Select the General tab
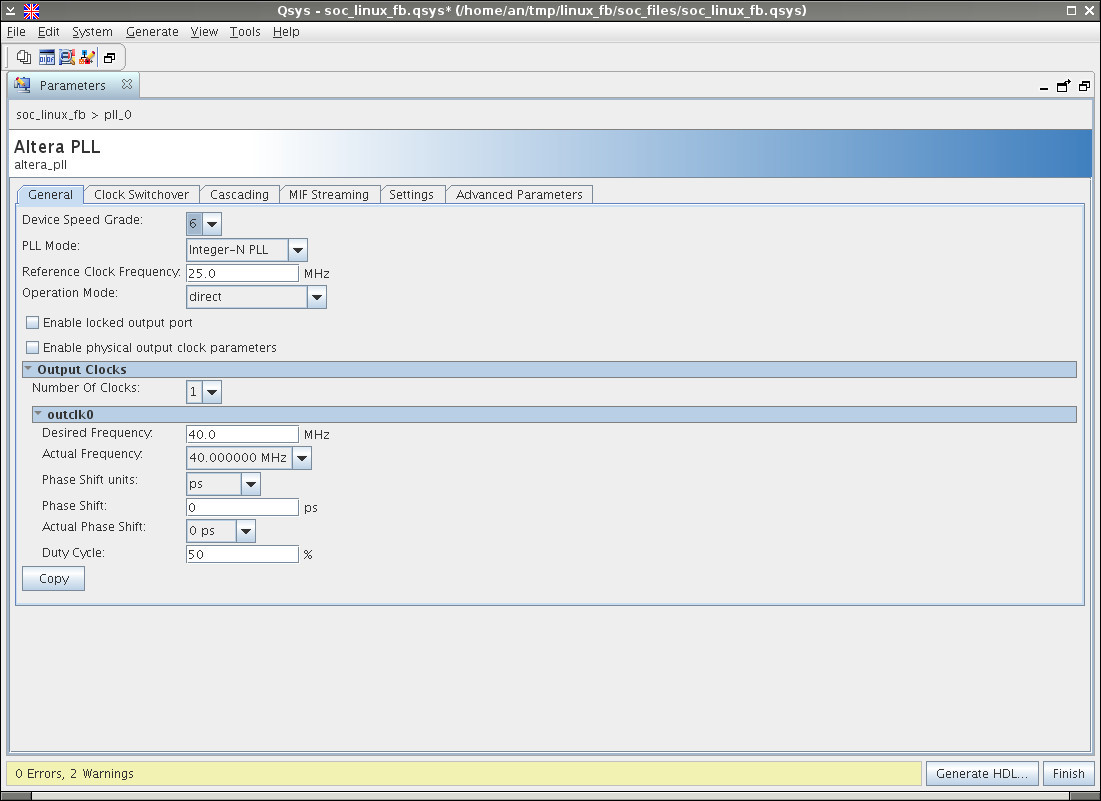This screenshot has width=1101, height=801. tap(51, 194)
